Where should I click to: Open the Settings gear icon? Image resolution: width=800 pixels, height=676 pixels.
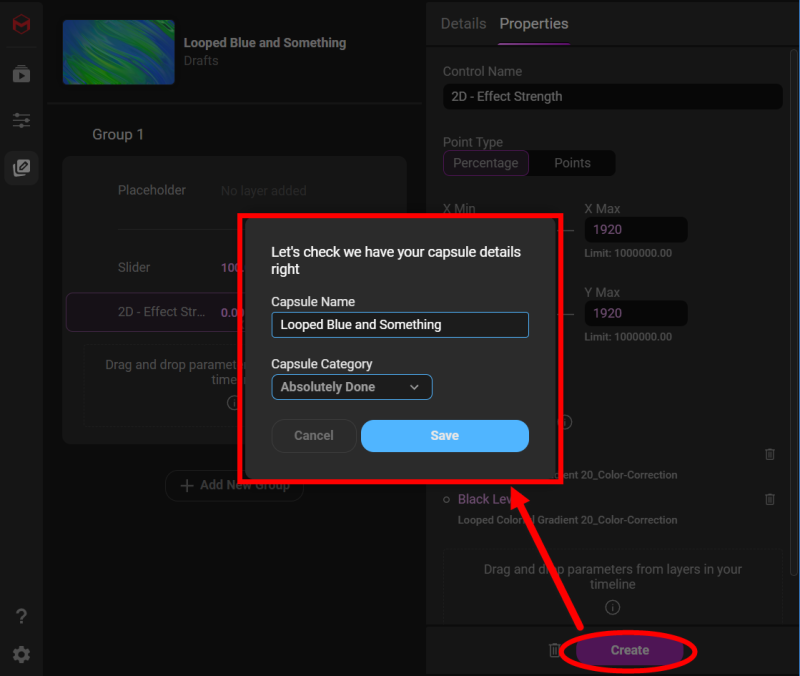click(x=21, y=654)
